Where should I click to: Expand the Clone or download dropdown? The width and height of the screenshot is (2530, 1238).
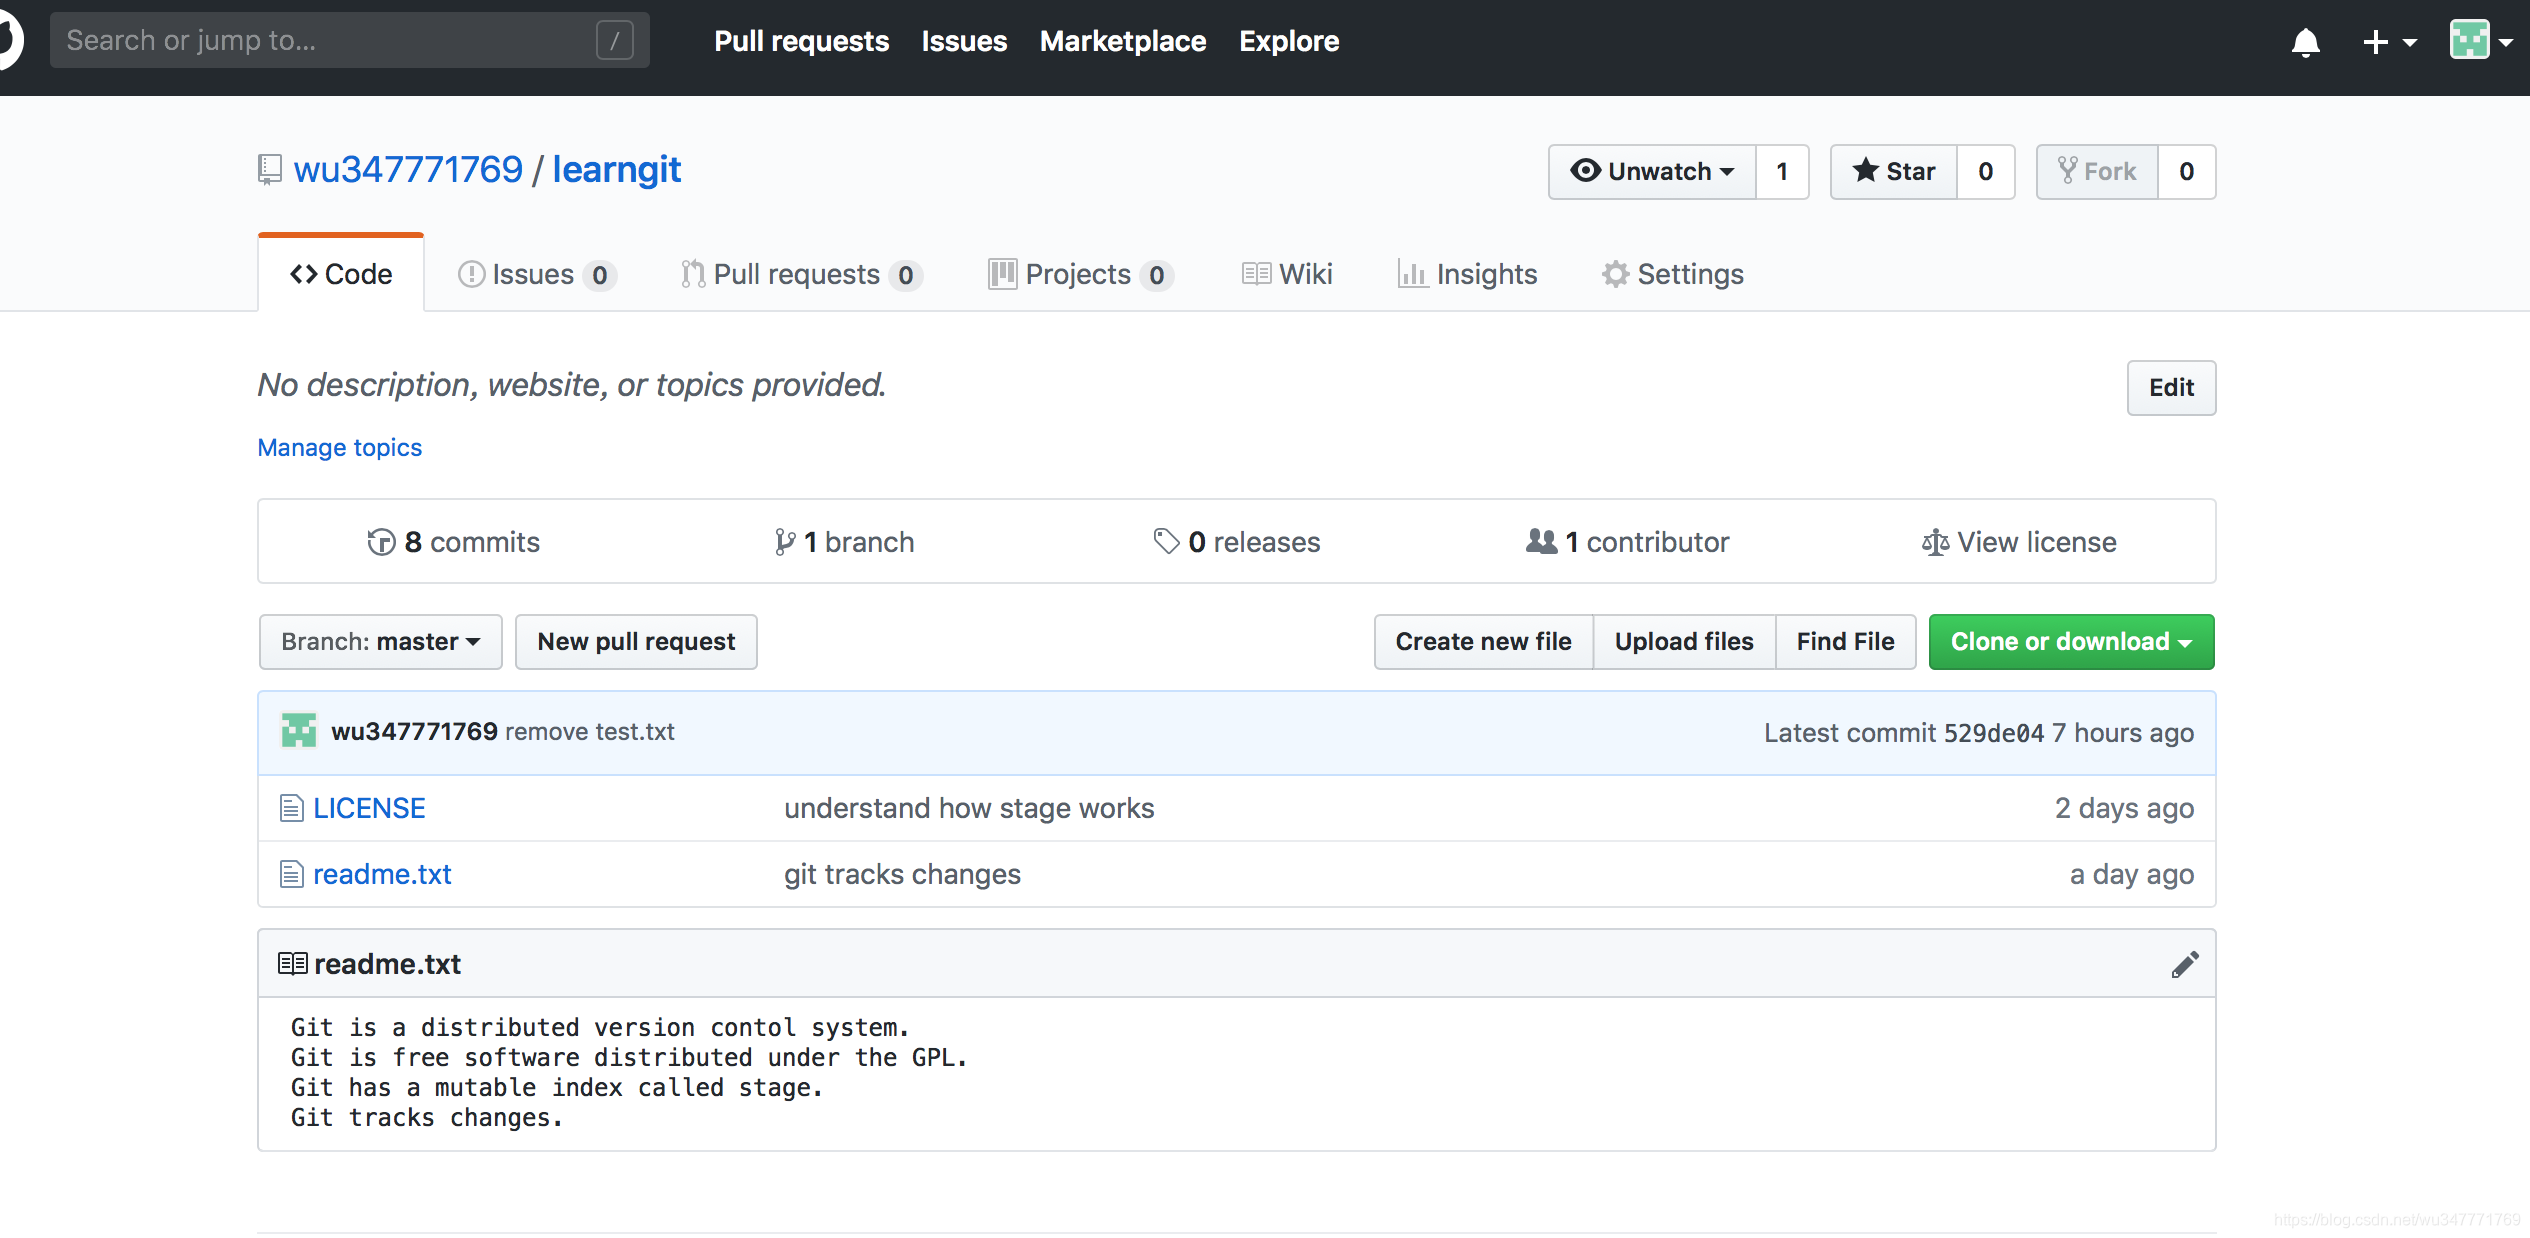coord(2071,642)
